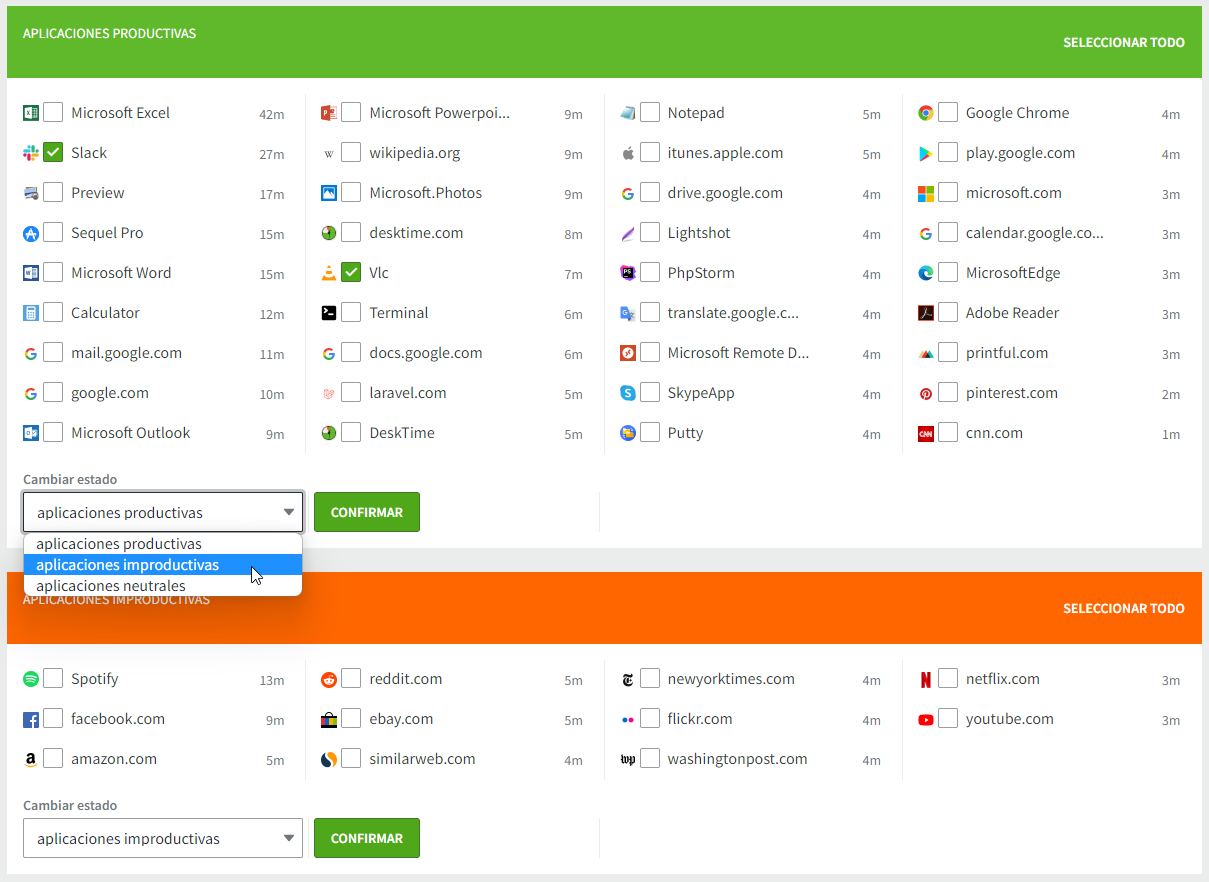The height and width of the screenshot is (882, 1209).
Task: Click the Putty icon
Action: tap(628, 433)
